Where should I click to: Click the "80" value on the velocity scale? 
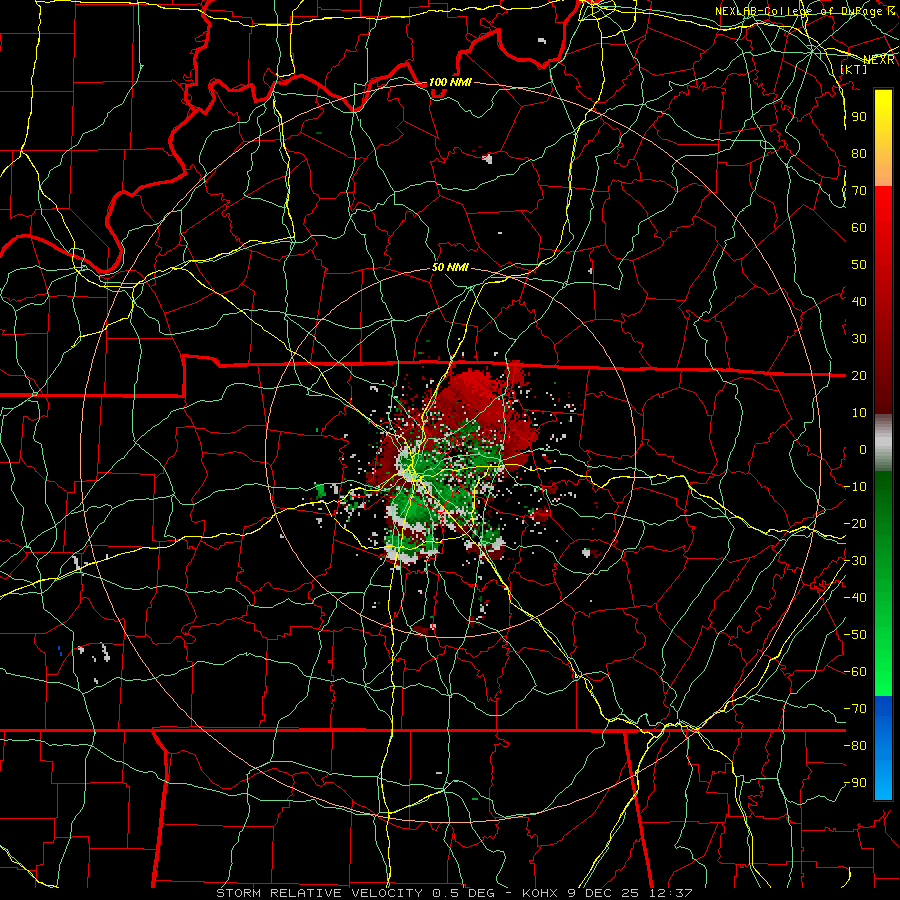859,153
